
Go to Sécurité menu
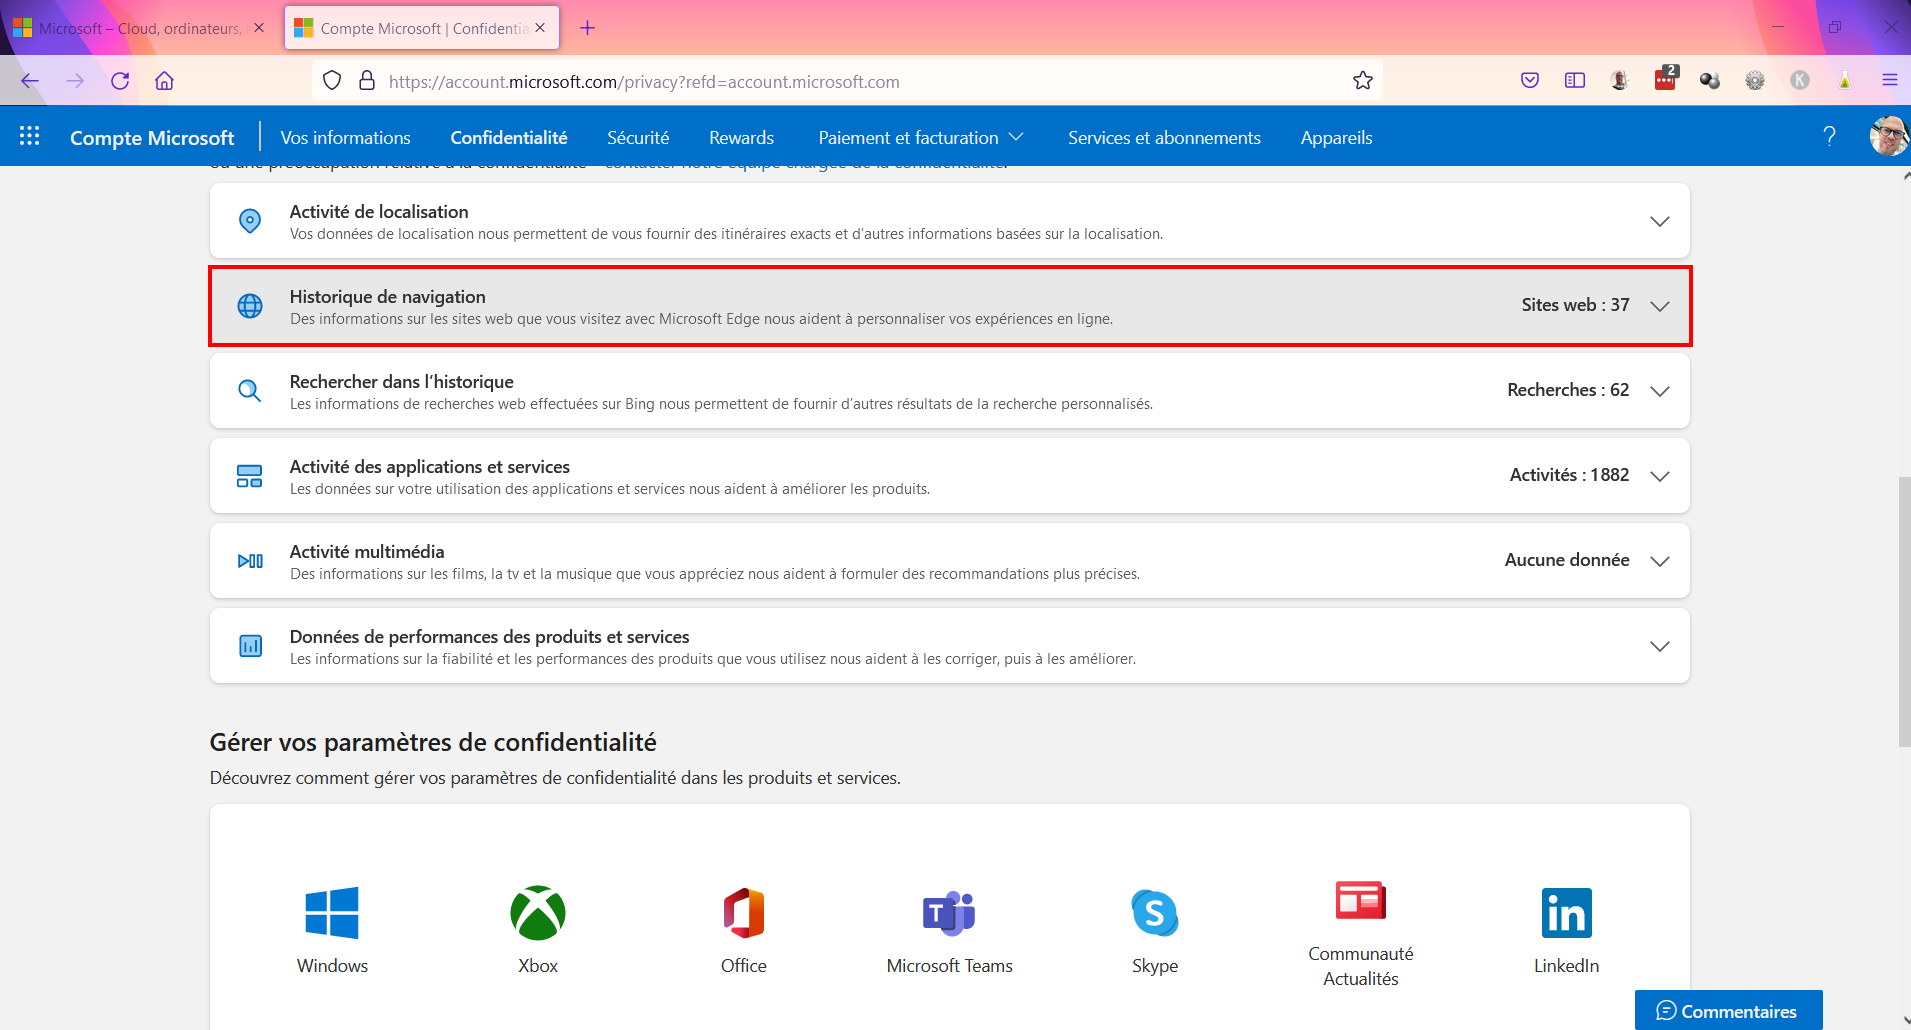pyautogui.click(x=638, y=138)
